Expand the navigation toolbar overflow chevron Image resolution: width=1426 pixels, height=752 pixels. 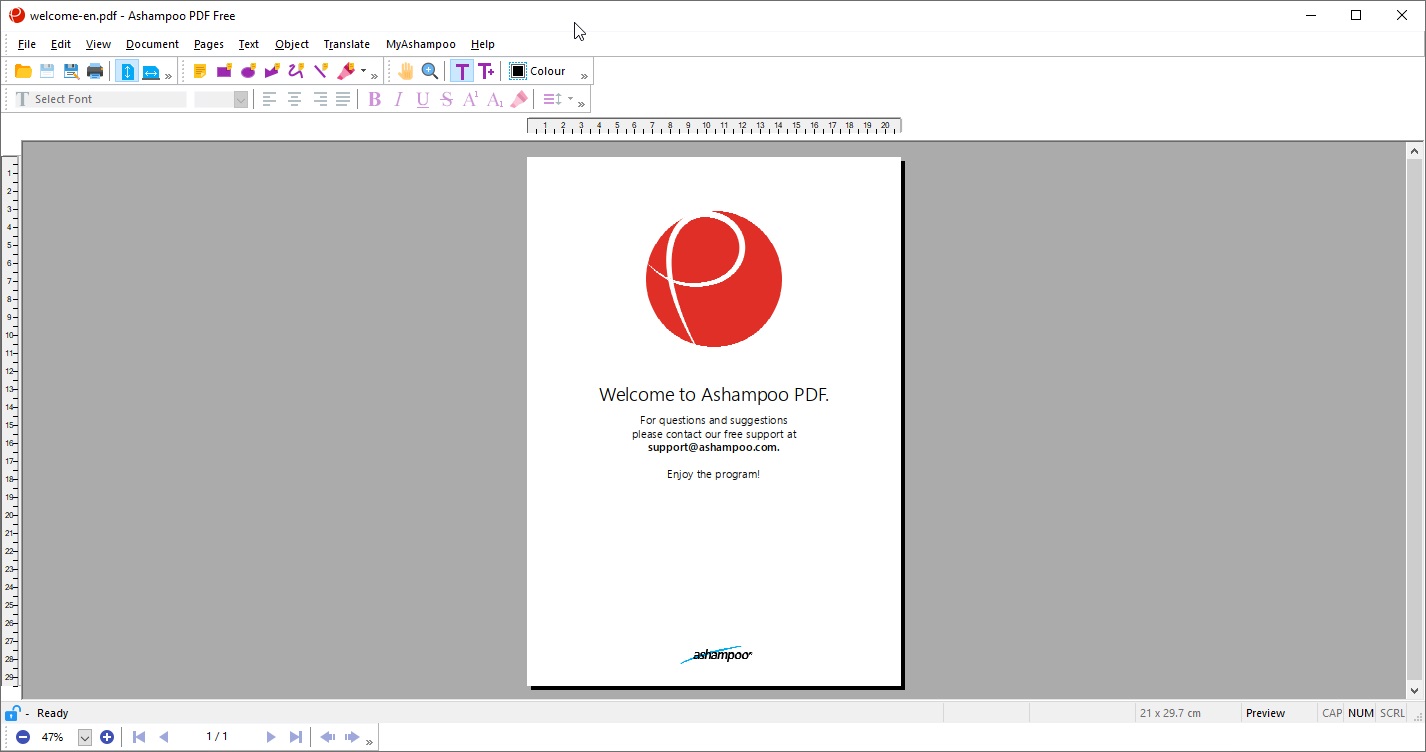click(370, 742)
